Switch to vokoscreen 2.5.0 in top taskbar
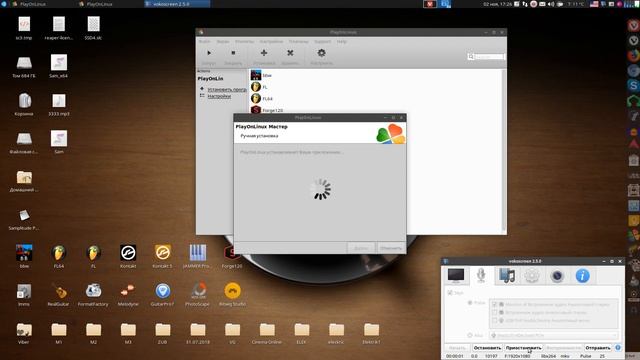This screenshot has width=640, height=360. [x=177, y=4]
